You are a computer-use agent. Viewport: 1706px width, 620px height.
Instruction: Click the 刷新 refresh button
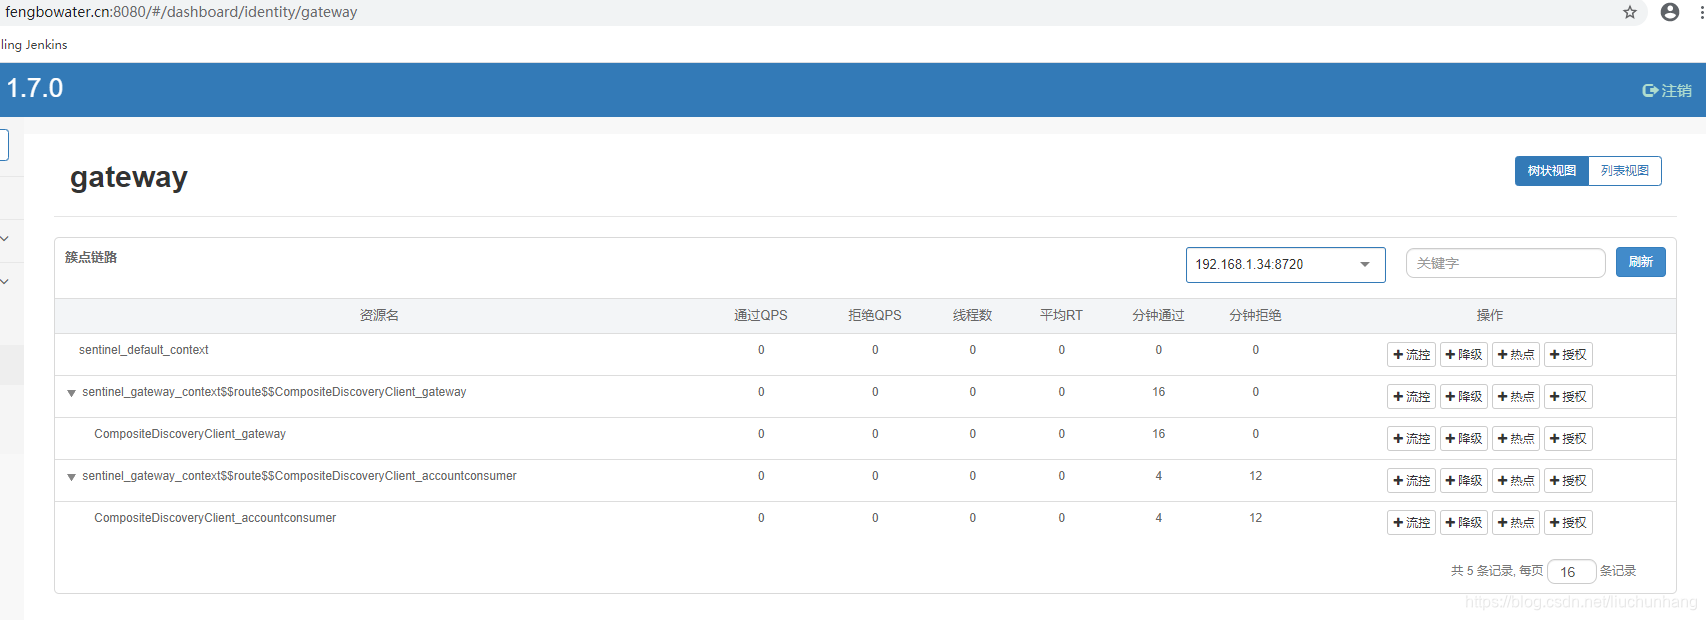coord(1641,262)
